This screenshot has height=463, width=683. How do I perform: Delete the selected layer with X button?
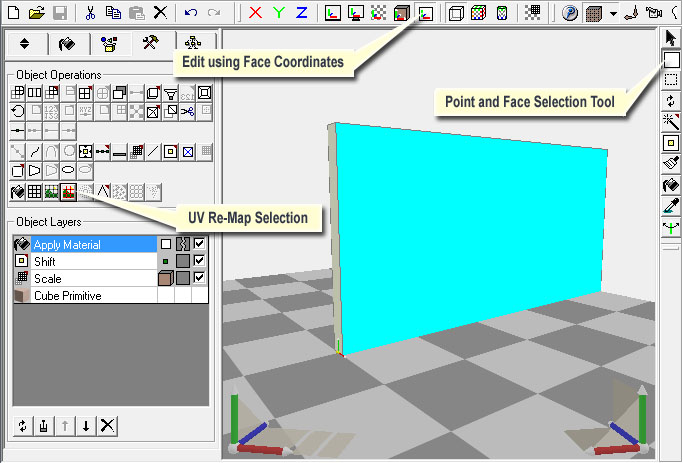[x=108, y=426]
